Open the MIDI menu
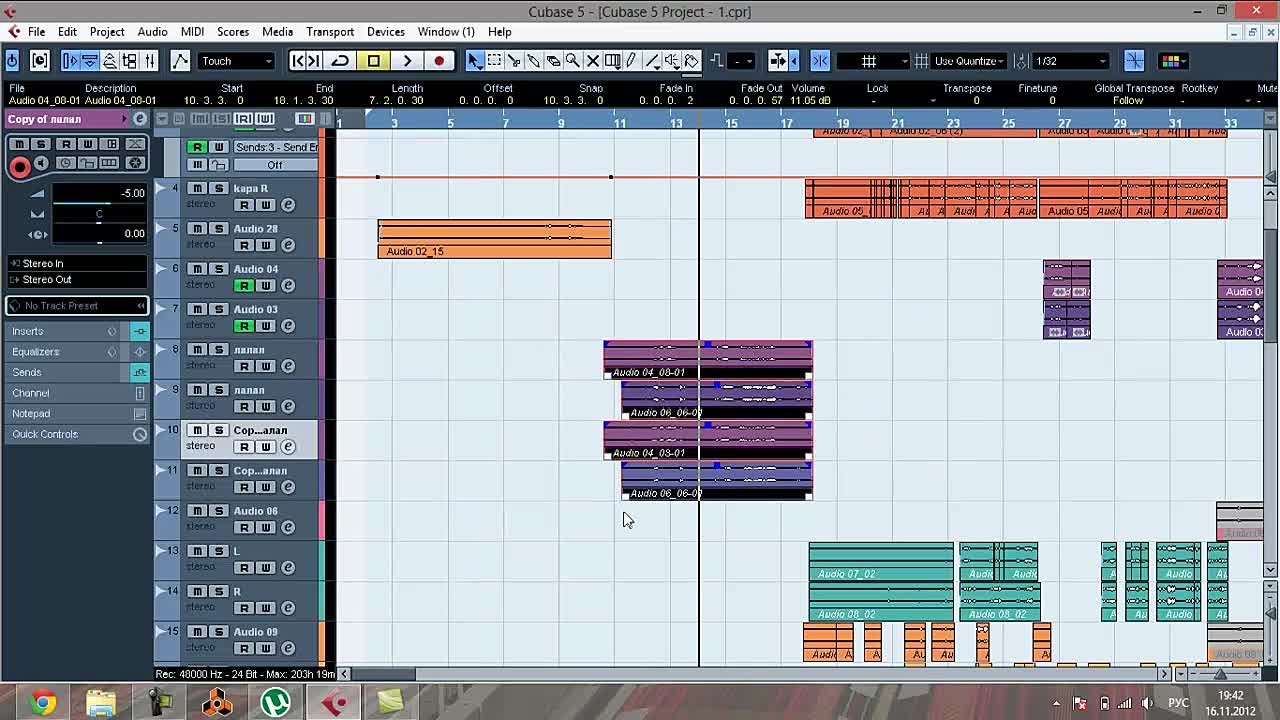The width and height of the screenshot is (1280, 720). pyautogui.click(x=192, y=32)
